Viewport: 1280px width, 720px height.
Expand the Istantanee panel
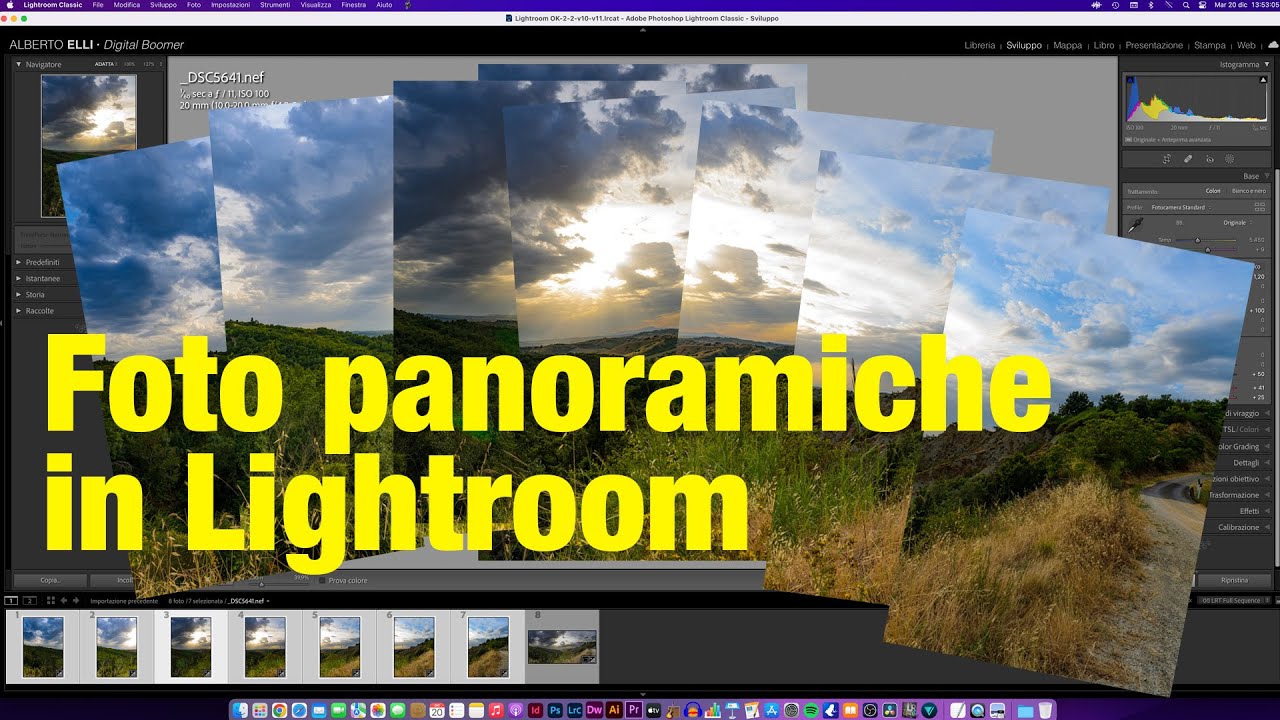coord(18,278)
